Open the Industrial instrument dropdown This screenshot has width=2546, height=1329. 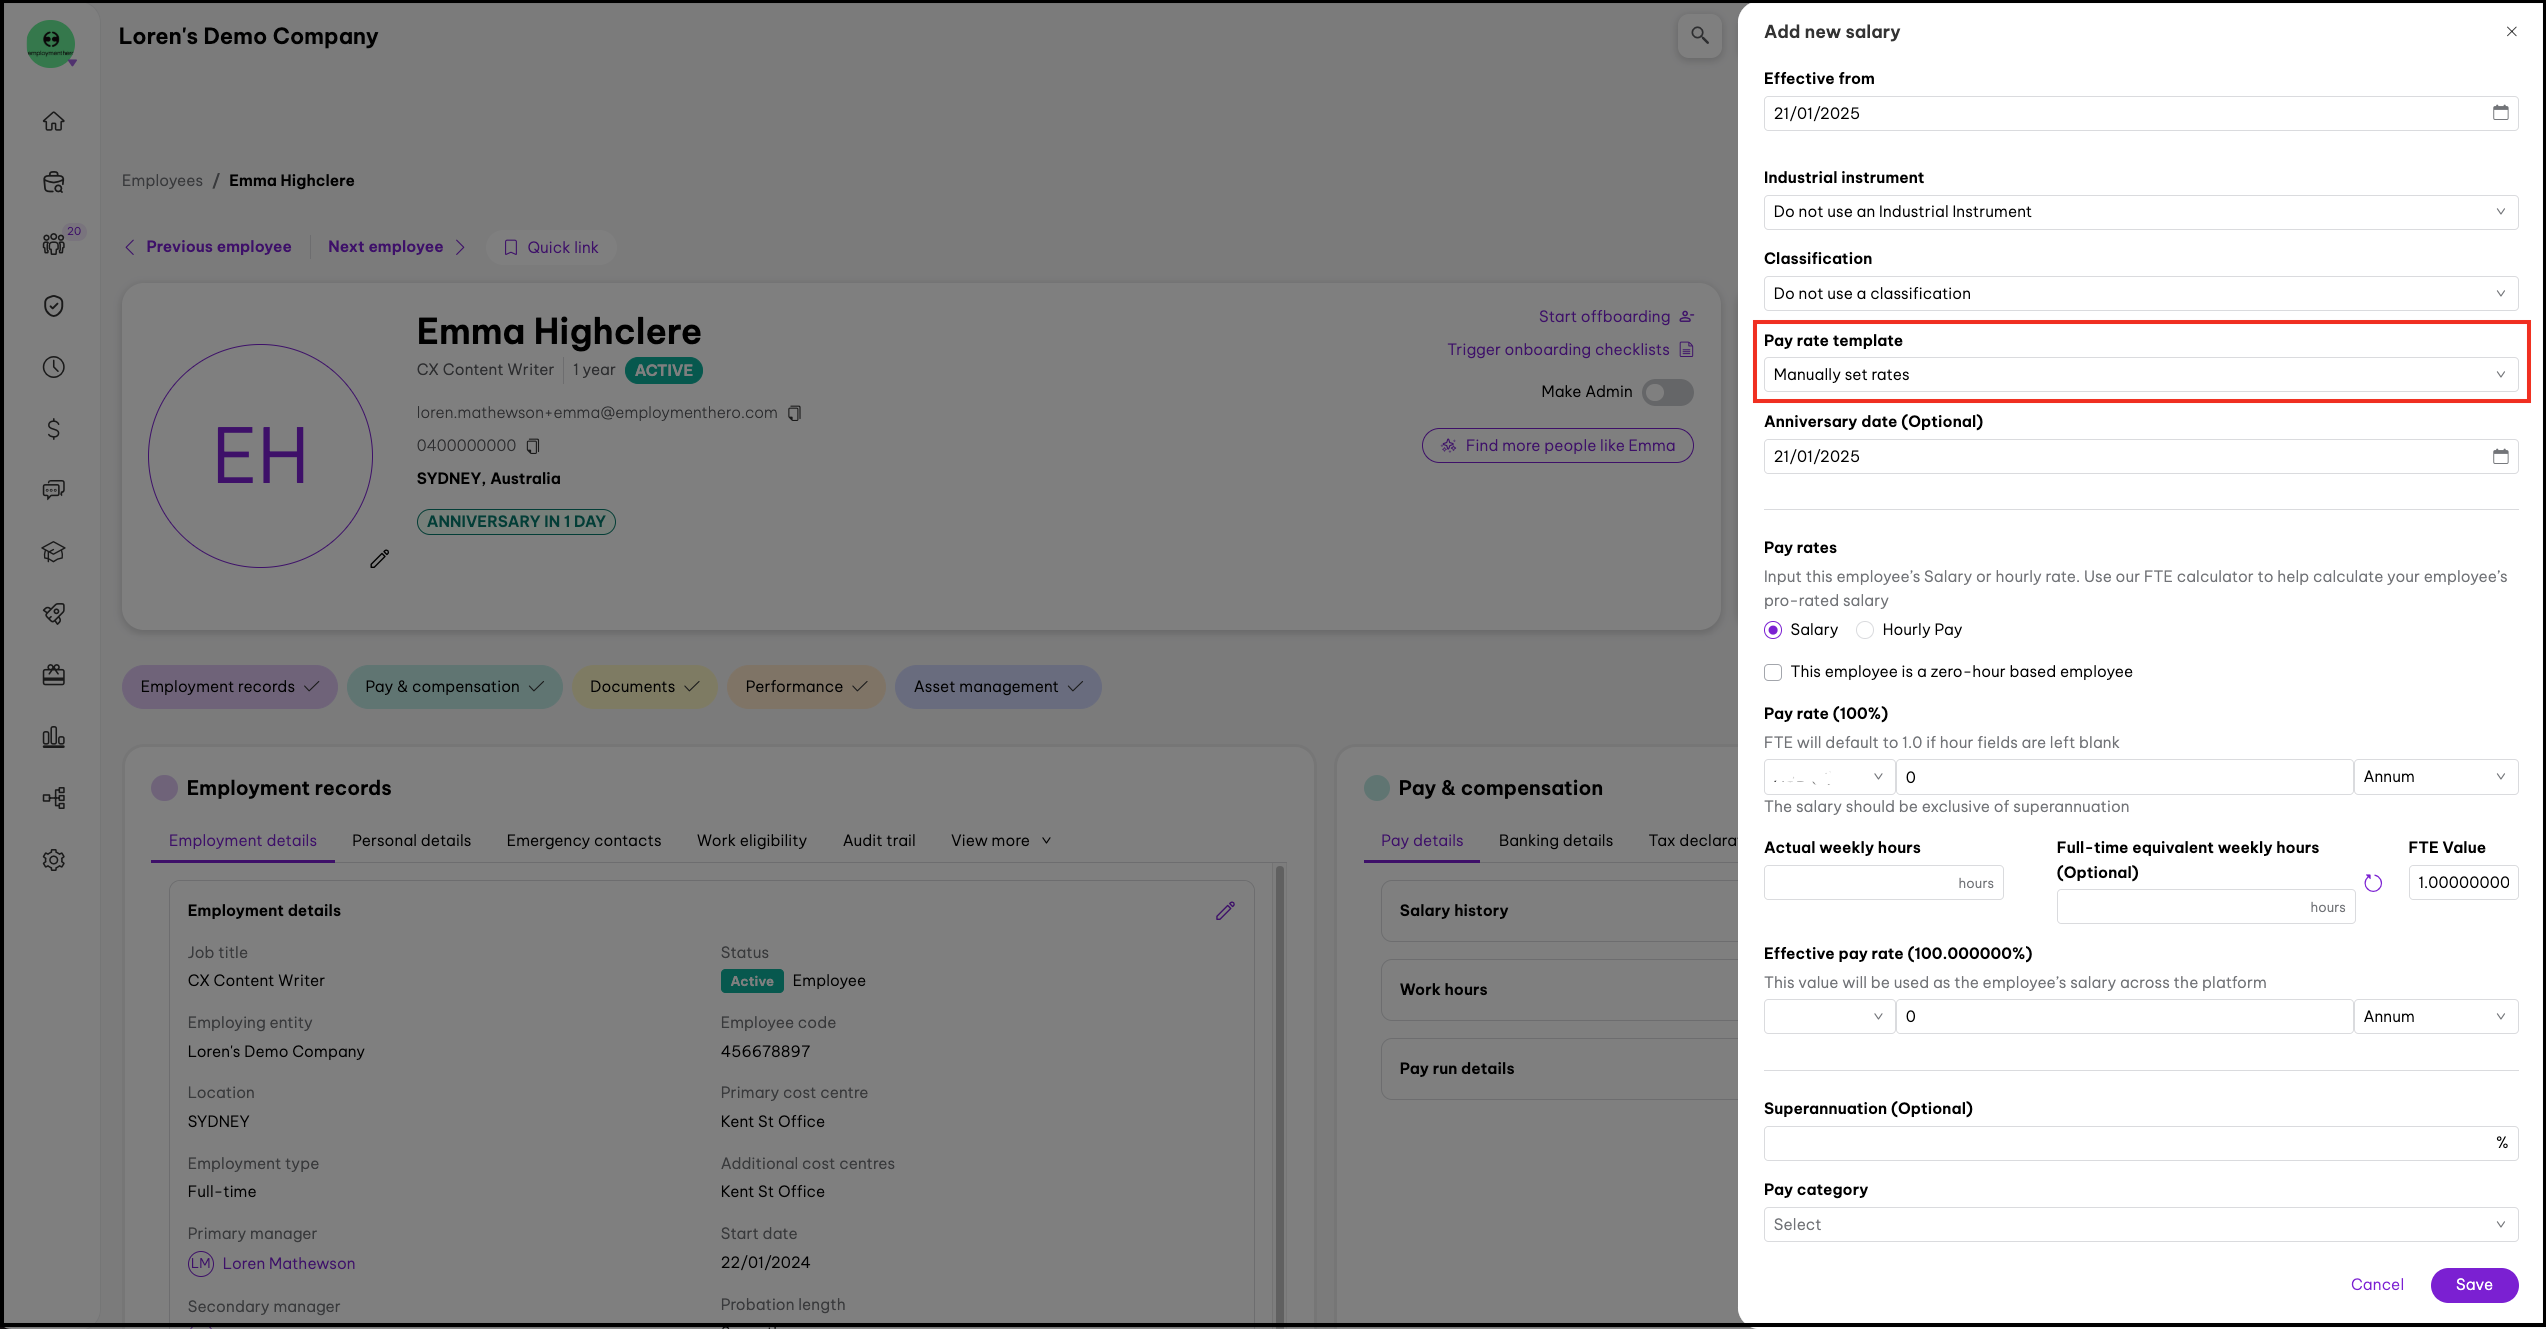click(x=2140, y=212)
